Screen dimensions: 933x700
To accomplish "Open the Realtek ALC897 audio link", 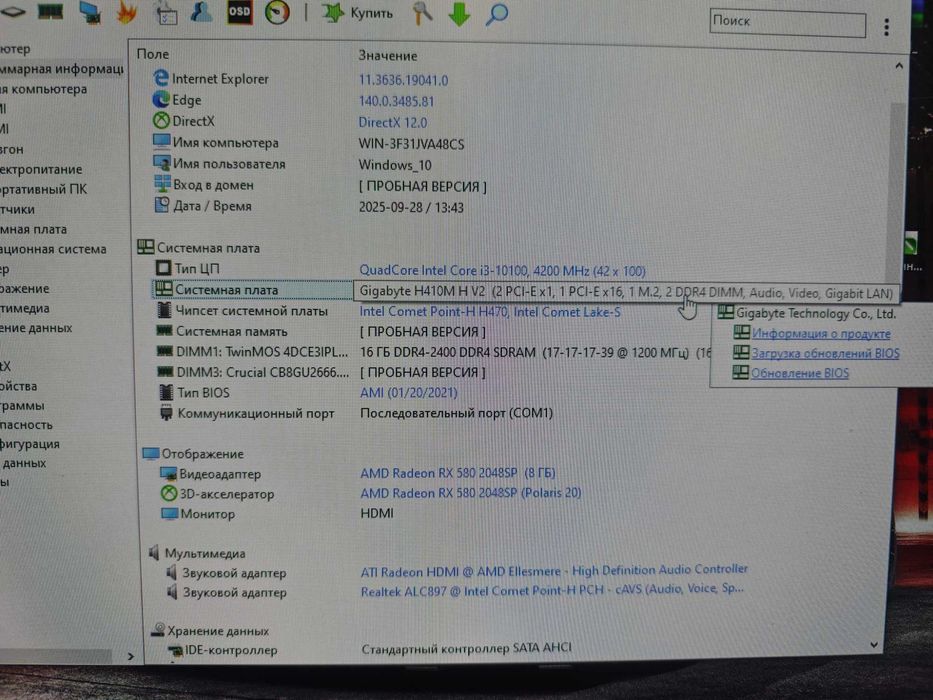I will point(552,590).
